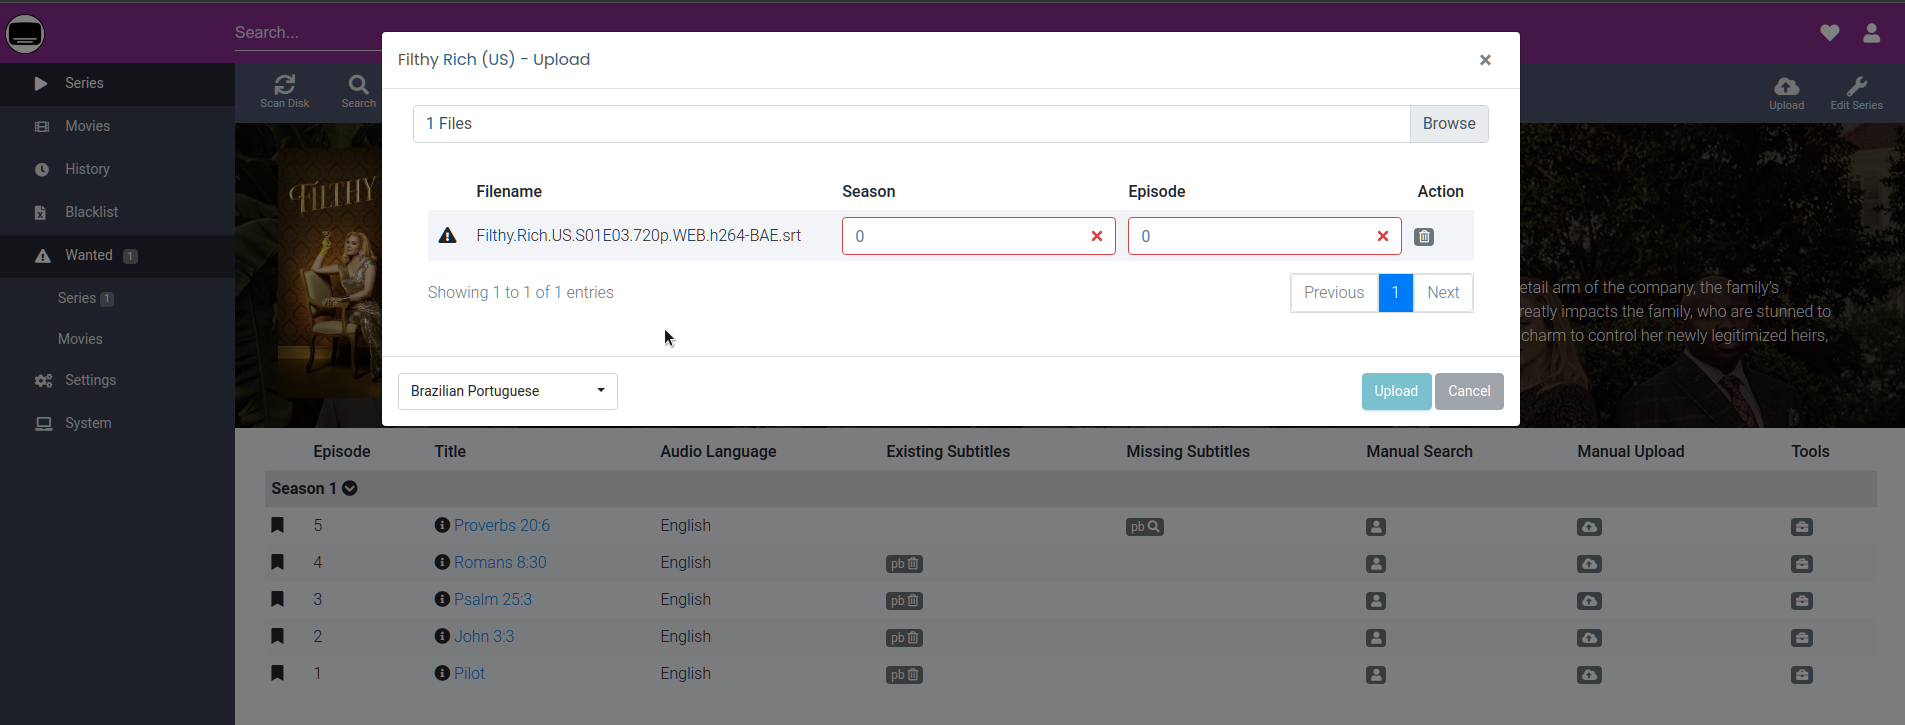Click the warning icon beside filename
This screenshot has height=725, width=1905.
(x=447, y=235)
